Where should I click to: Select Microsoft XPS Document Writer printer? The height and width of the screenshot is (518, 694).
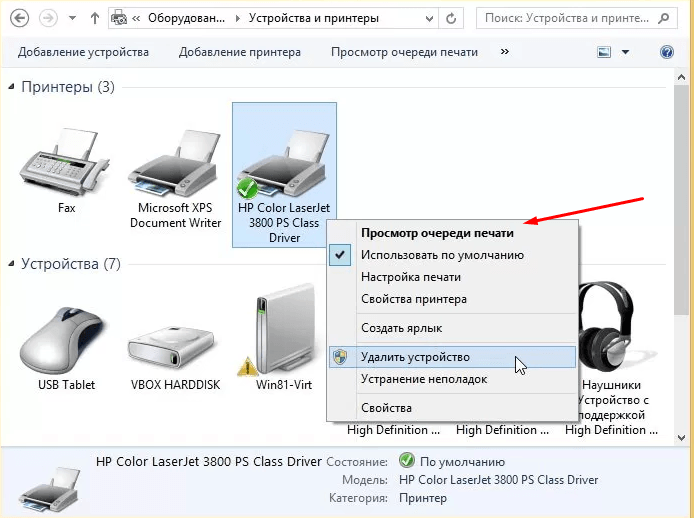coord(175,164)
